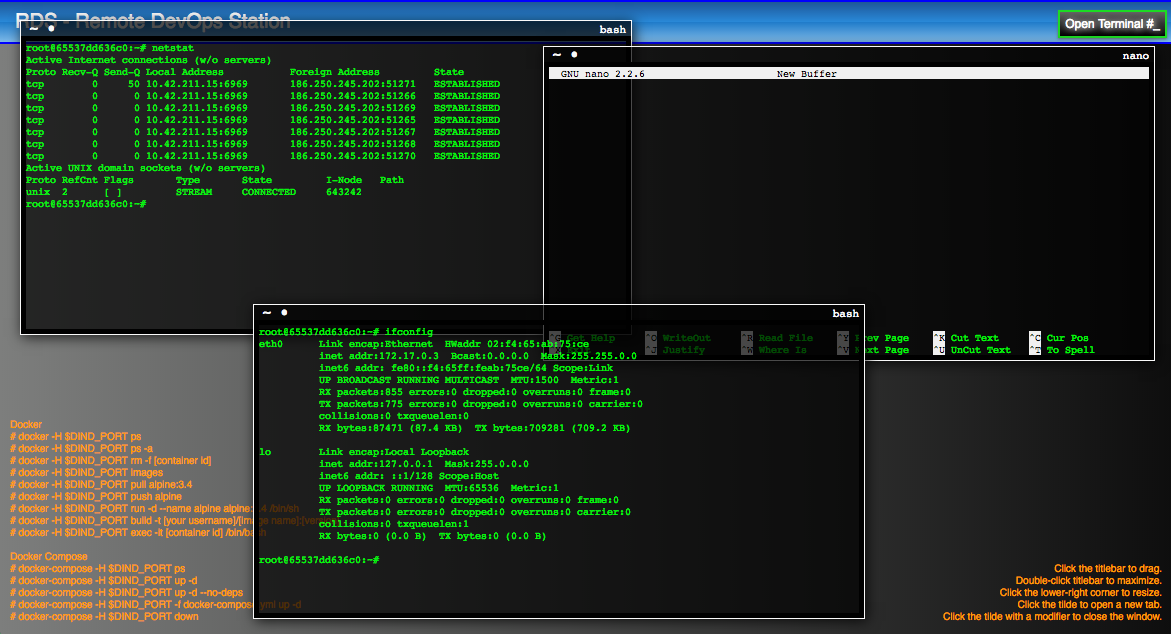The image size is (1171, 634).
Task: Click the 'push alpine' docker hint
Action: [x=96, y=497]
